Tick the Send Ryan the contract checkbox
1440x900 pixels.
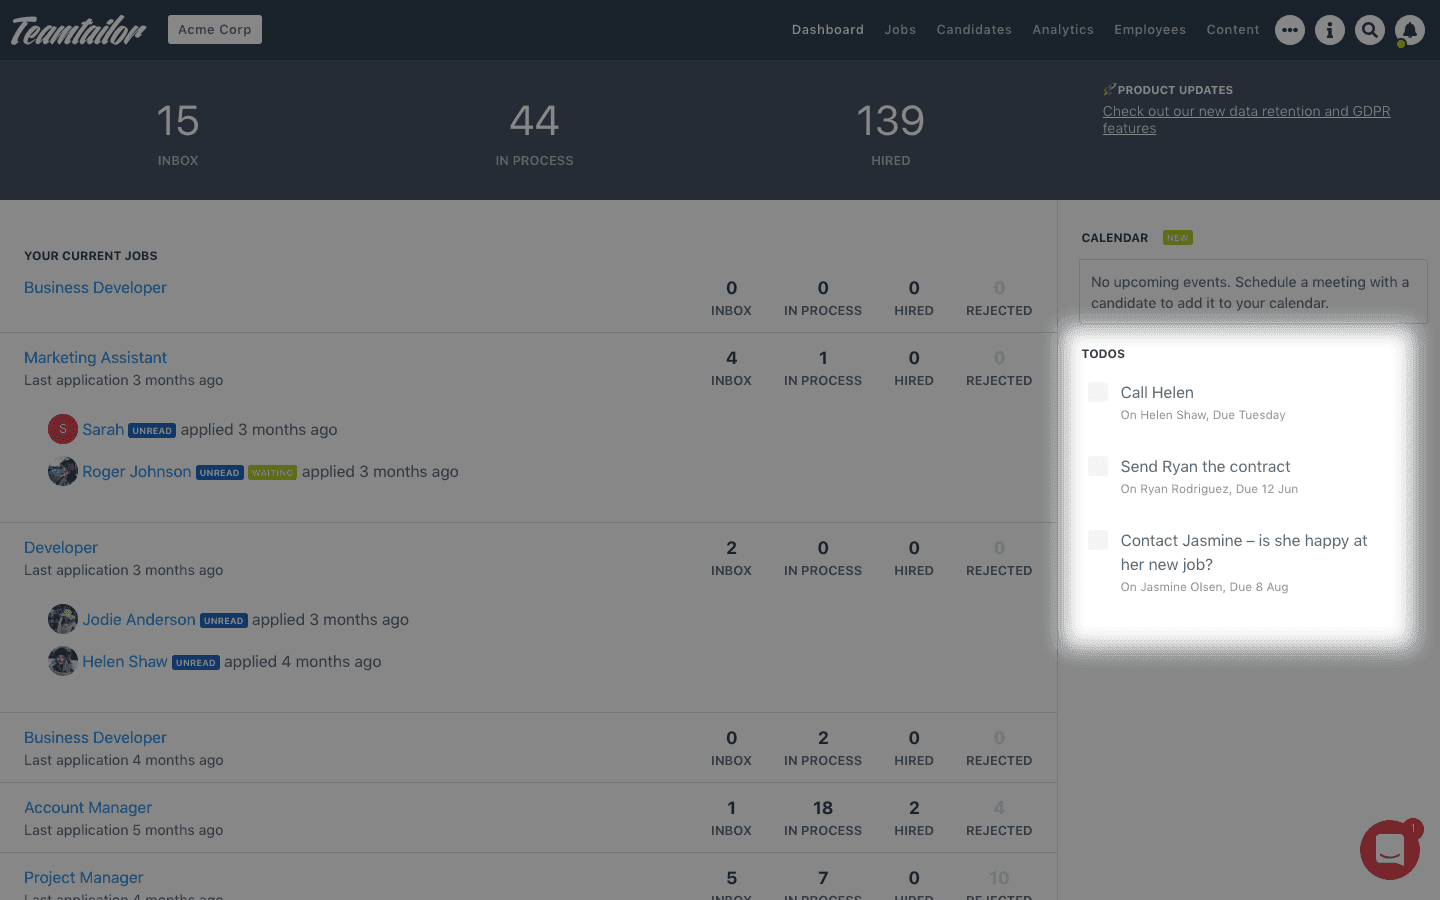click(x=1098, y=466)
